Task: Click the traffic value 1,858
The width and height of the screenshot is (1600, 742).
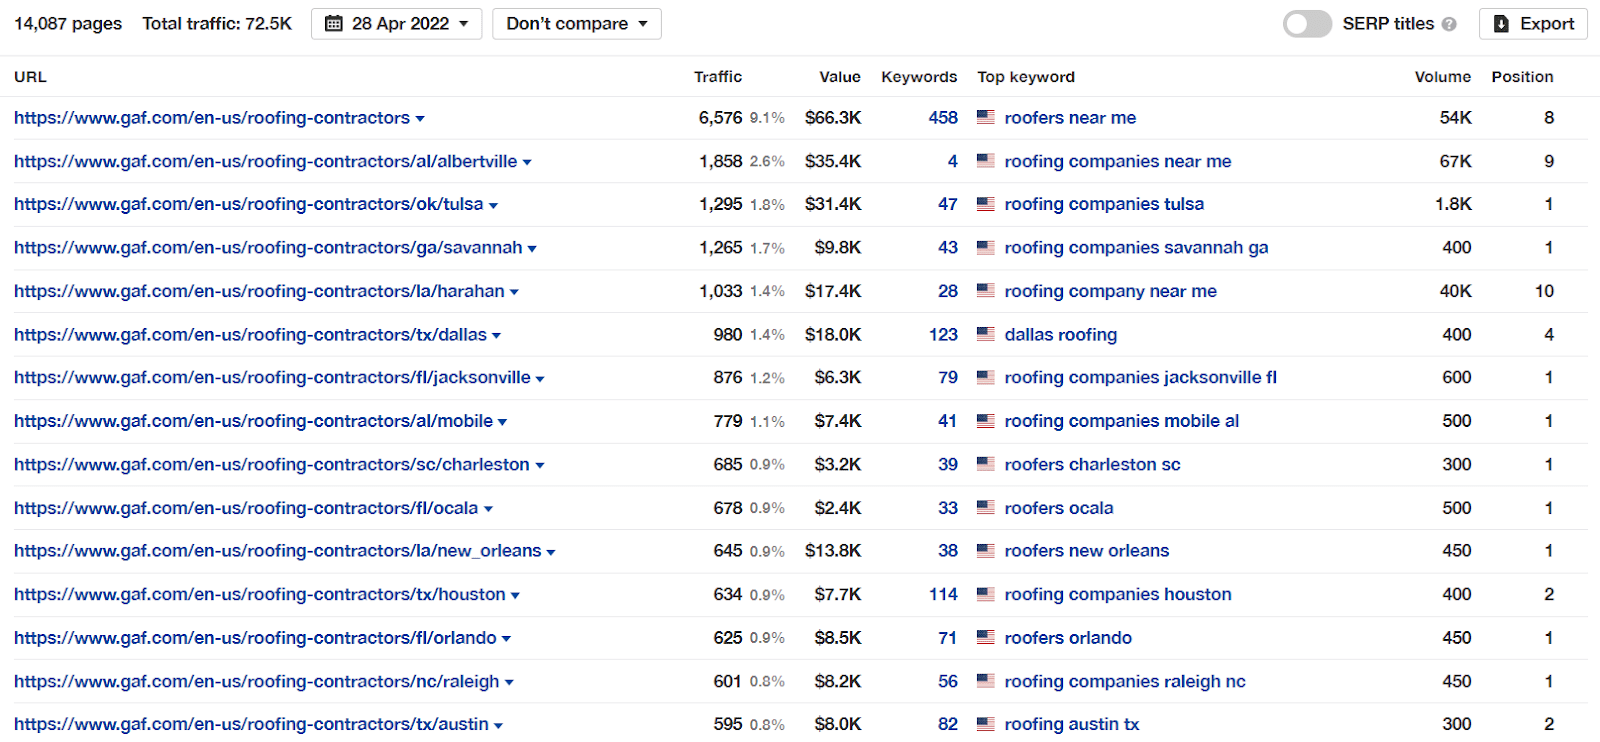Action: tap(720, 161)
